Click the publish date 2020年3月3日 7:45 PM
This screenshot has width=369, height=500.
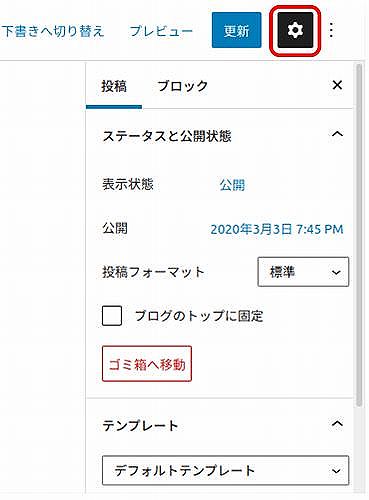[x=277, y=229]
